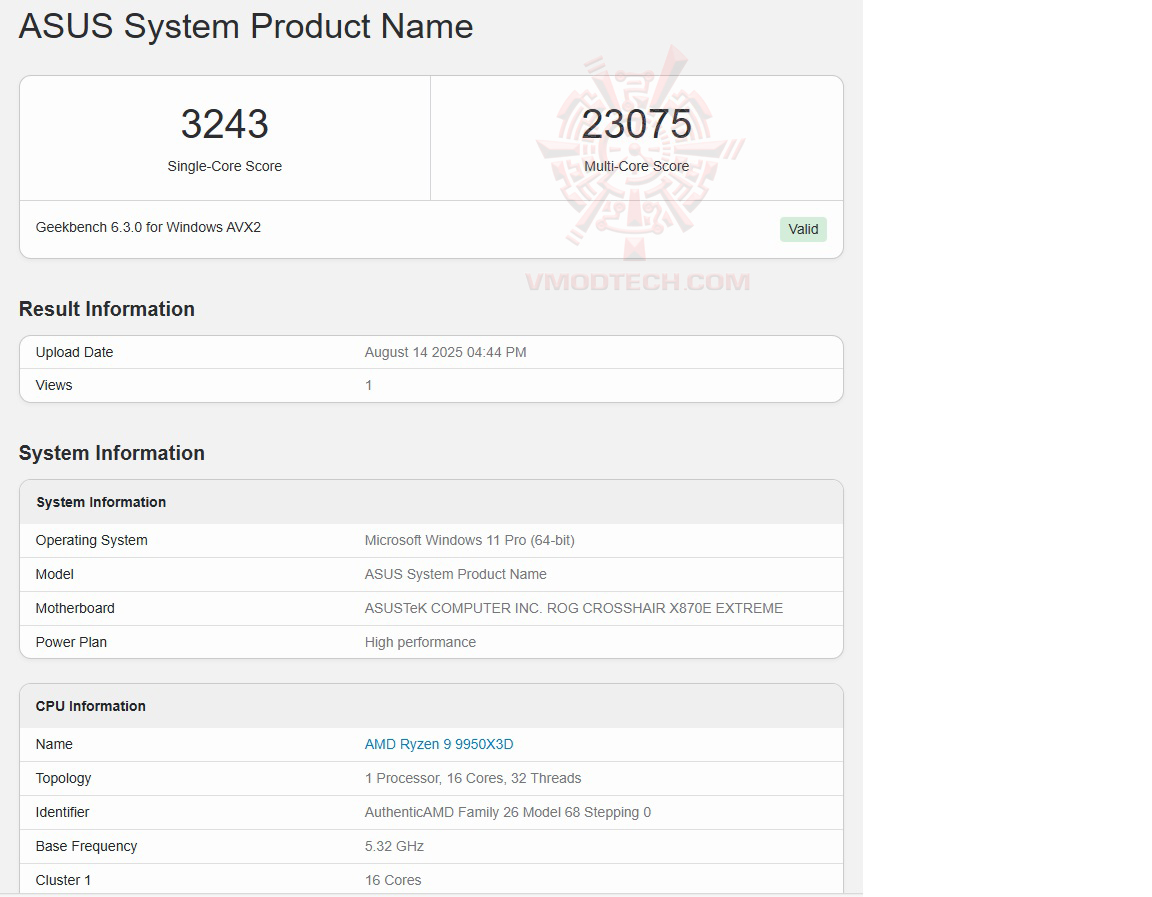Click the Views row showing 1
1152x897 pixels.
coord(430,385)
